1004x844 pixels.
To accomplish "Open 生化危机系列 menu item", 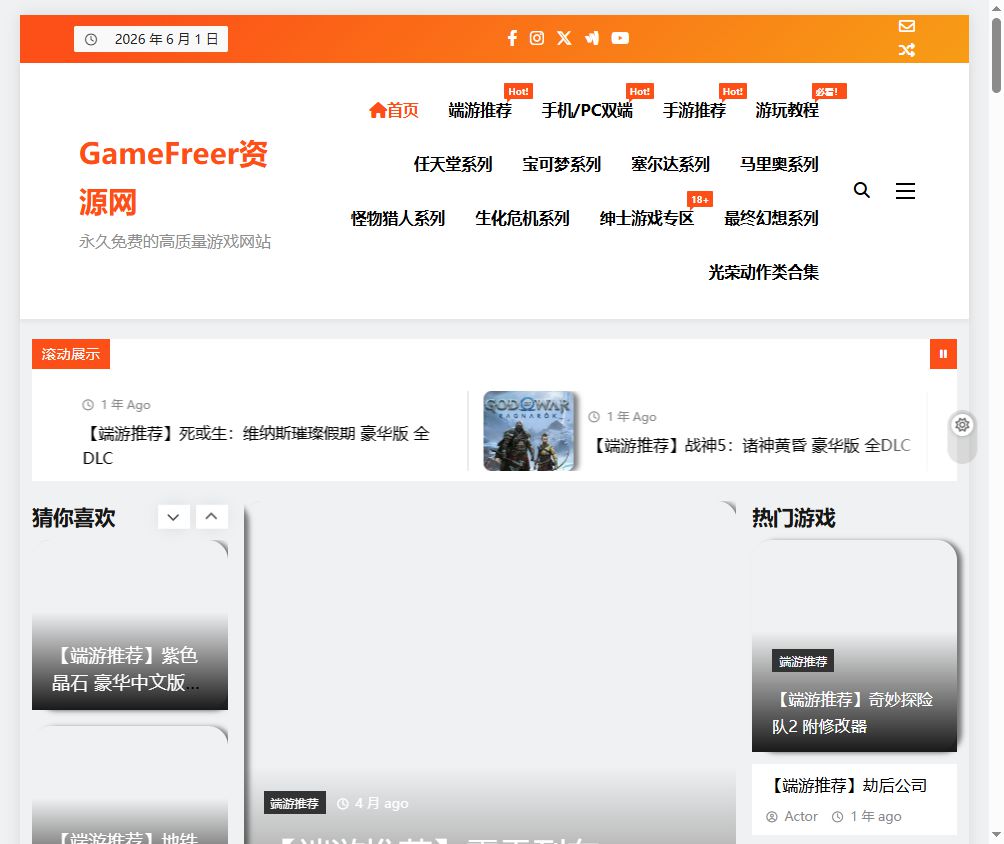I will [522, 218].
